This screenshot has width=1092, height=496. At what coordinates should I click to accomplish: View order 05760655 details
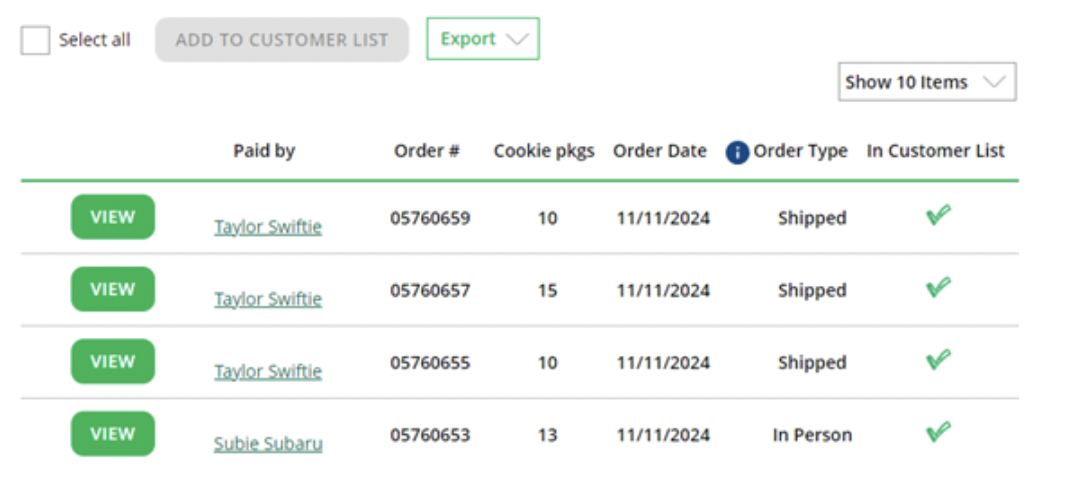pyautogui.click(x=113, y=362)
